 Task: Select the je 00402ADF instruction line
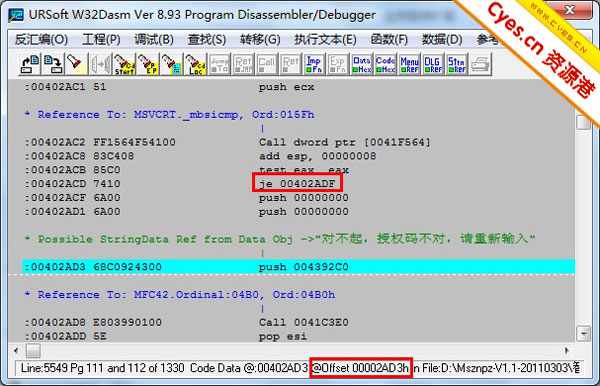coord(298,184)
